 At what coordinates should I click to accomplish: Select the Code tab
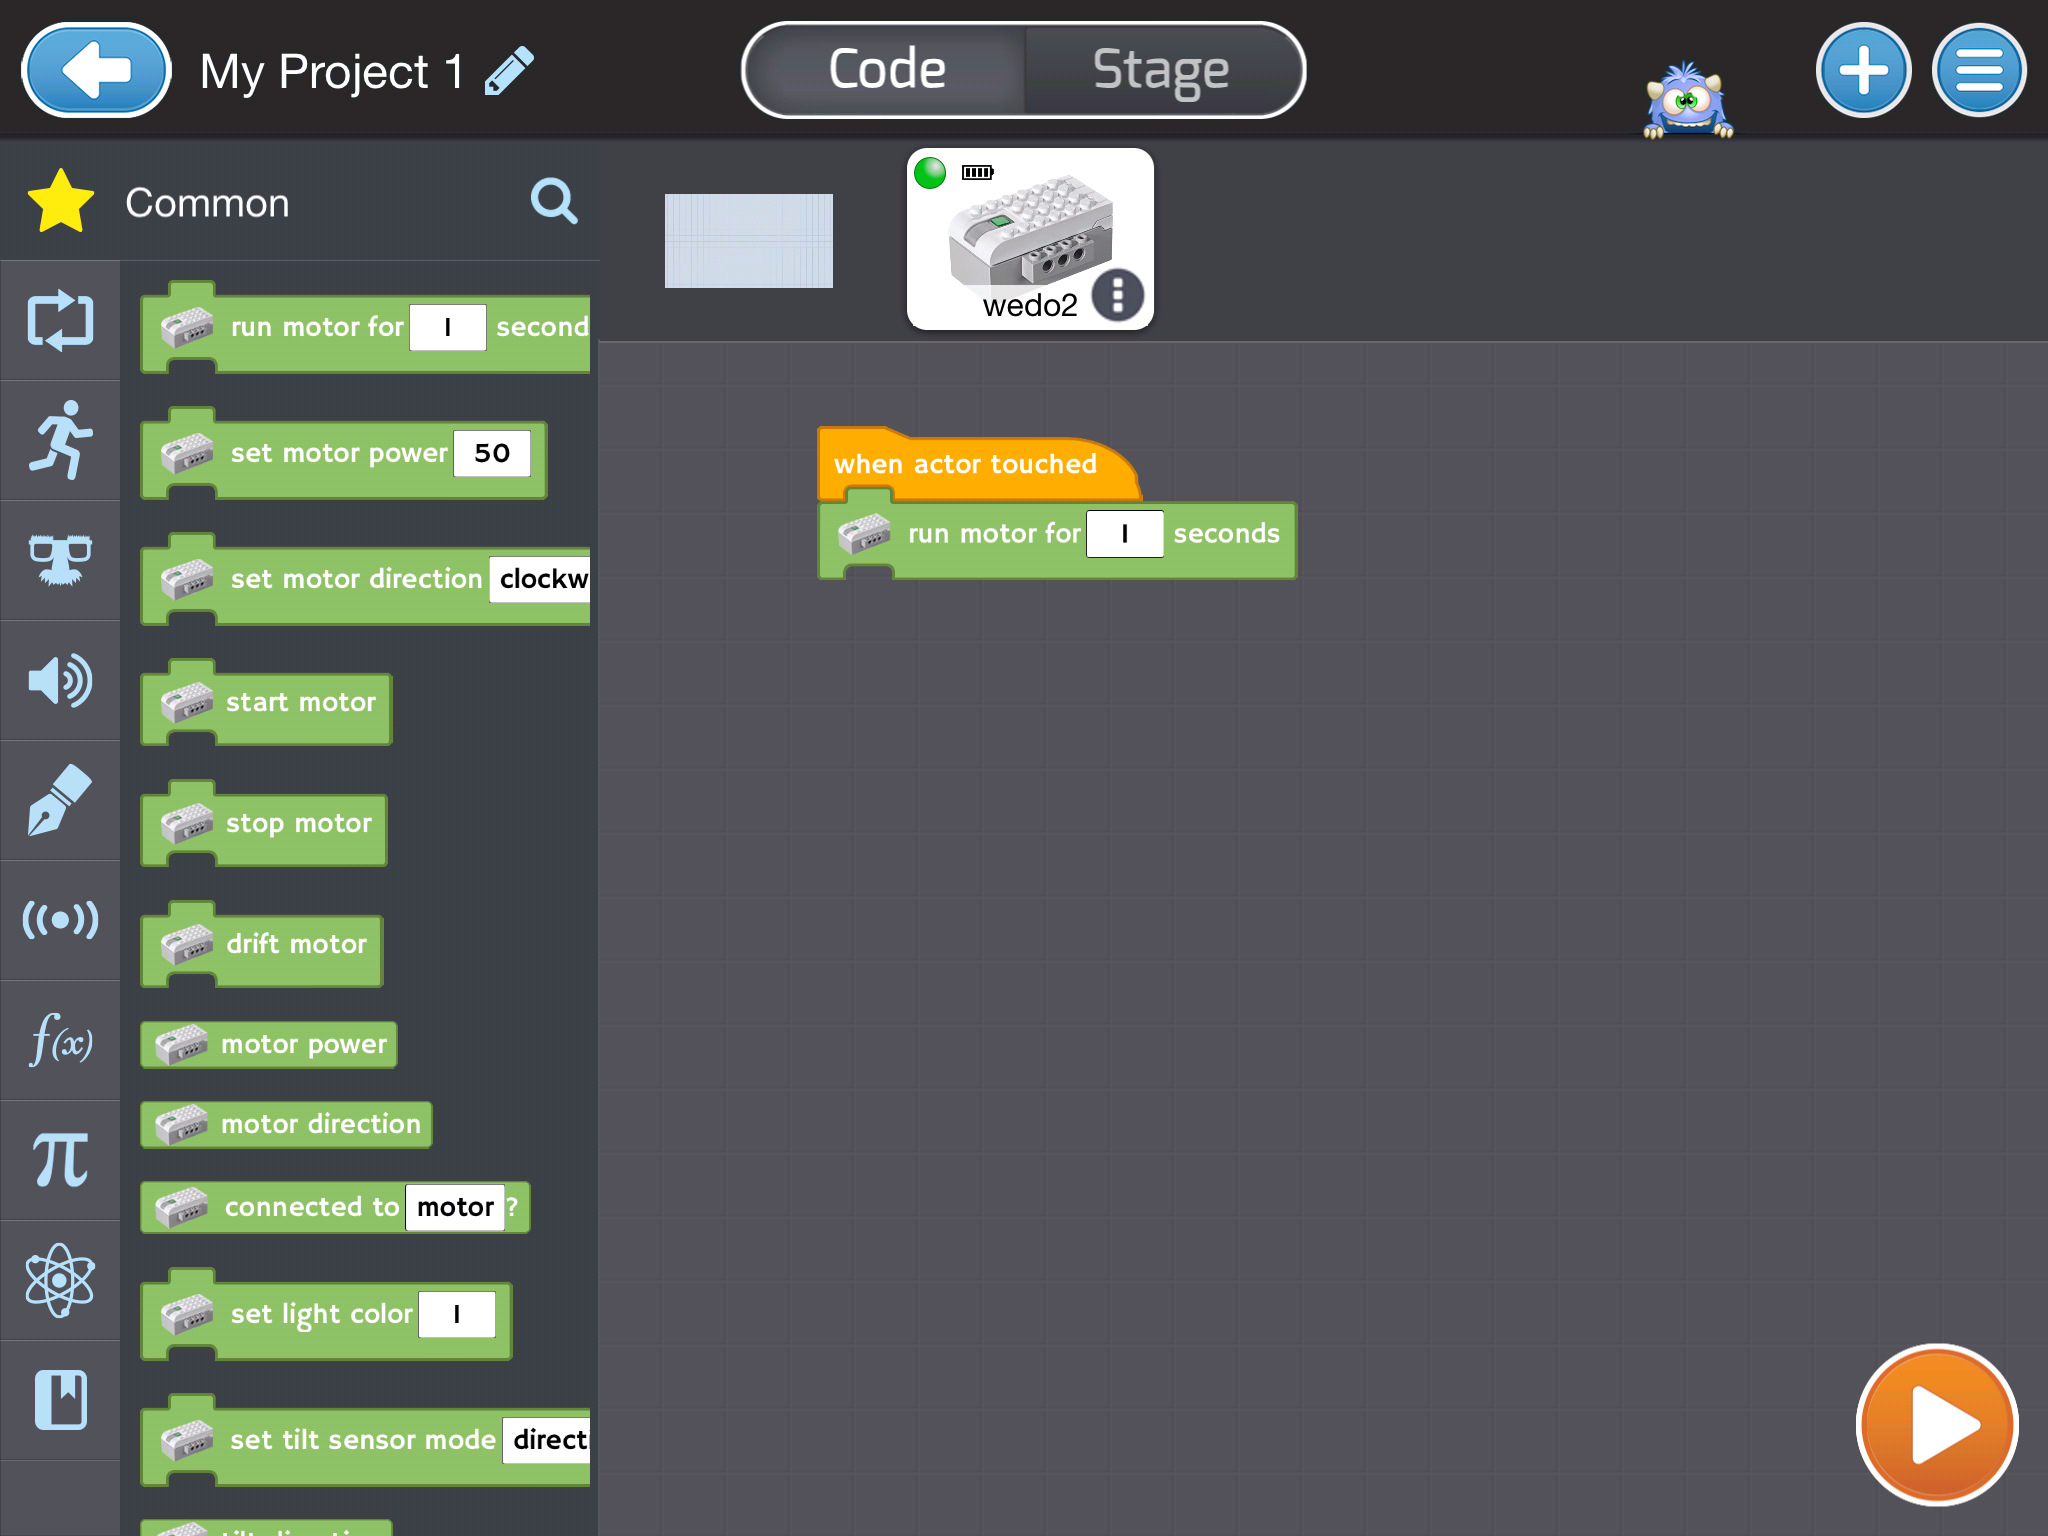pyautogui.click(x=885, y=68)
